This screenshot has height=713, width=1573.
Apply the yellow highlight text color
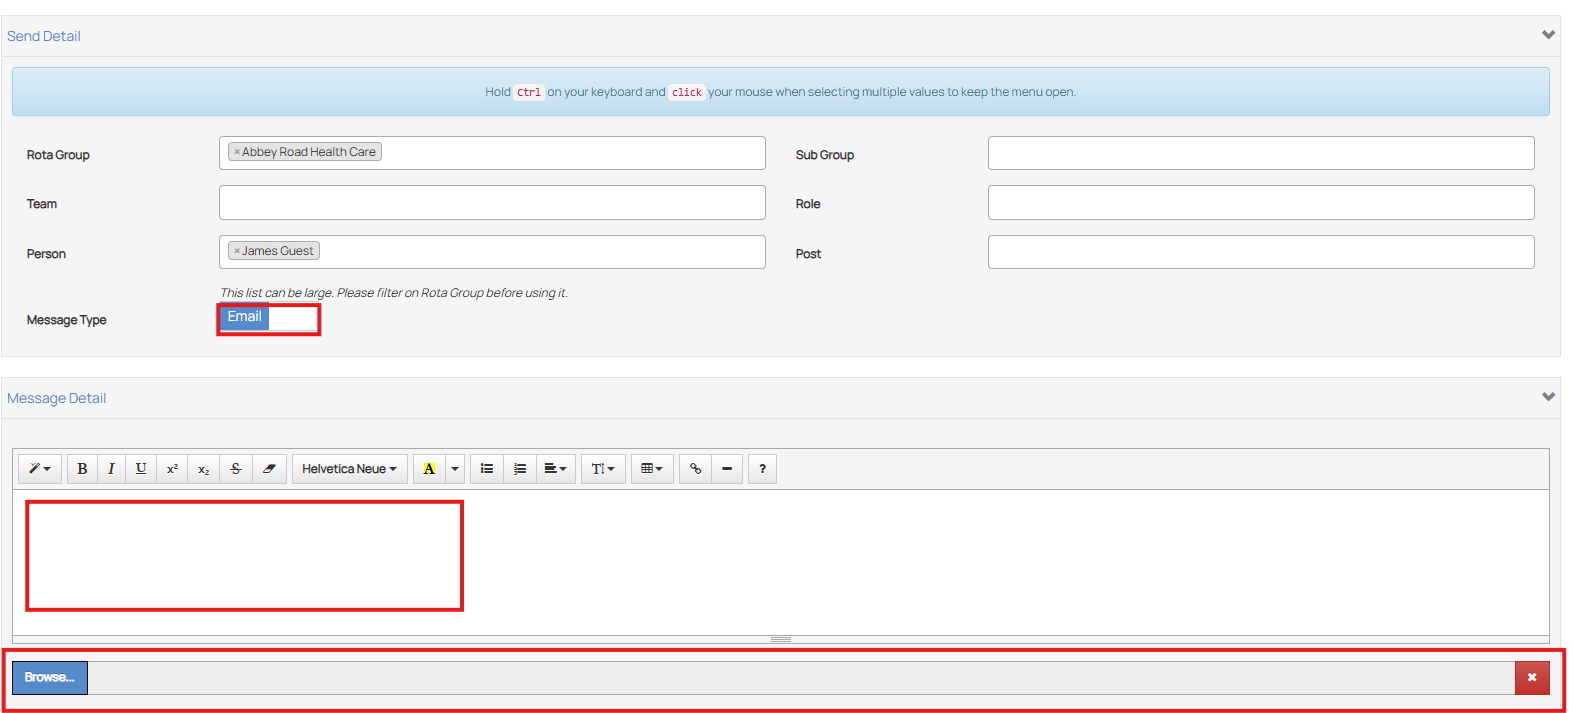[x=429, y=469]
